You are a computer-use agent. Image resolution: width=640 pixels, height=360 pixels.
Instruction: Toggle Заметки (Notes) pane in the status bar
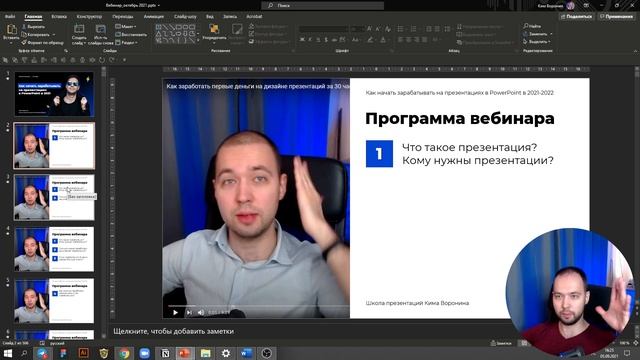pyautogui.click(x=501, y=343)
